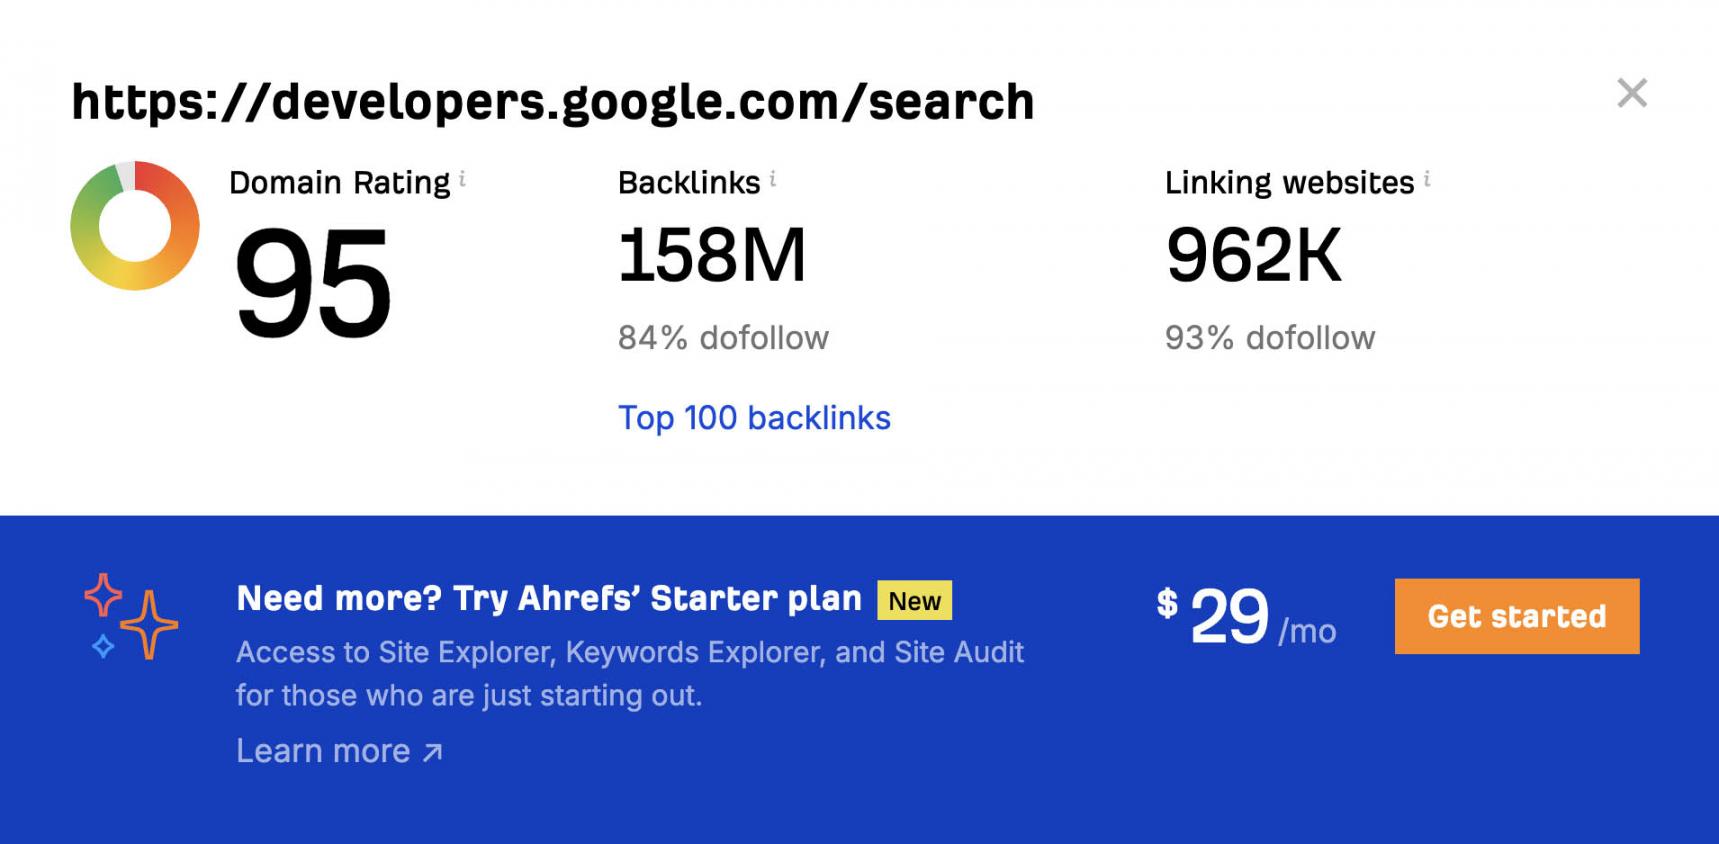
Task: Close the backlink results panel
Action: click(x=1631, y=93)
